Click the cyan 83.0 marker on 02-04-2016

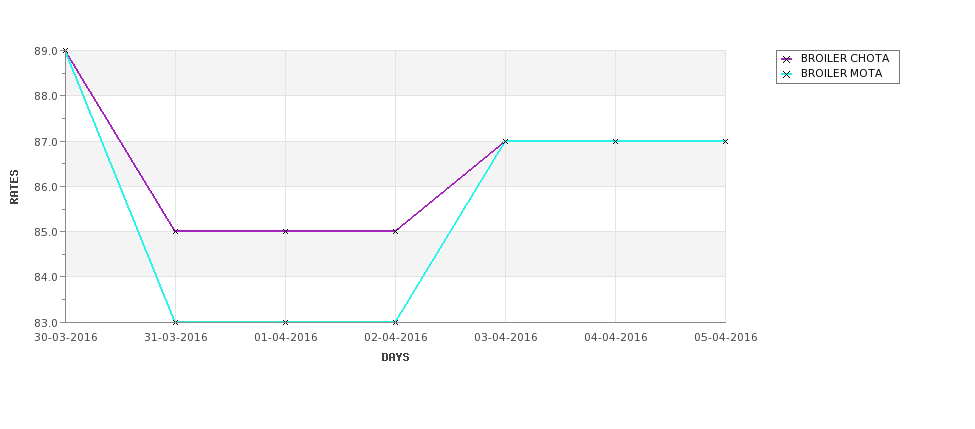pos(395,322)
